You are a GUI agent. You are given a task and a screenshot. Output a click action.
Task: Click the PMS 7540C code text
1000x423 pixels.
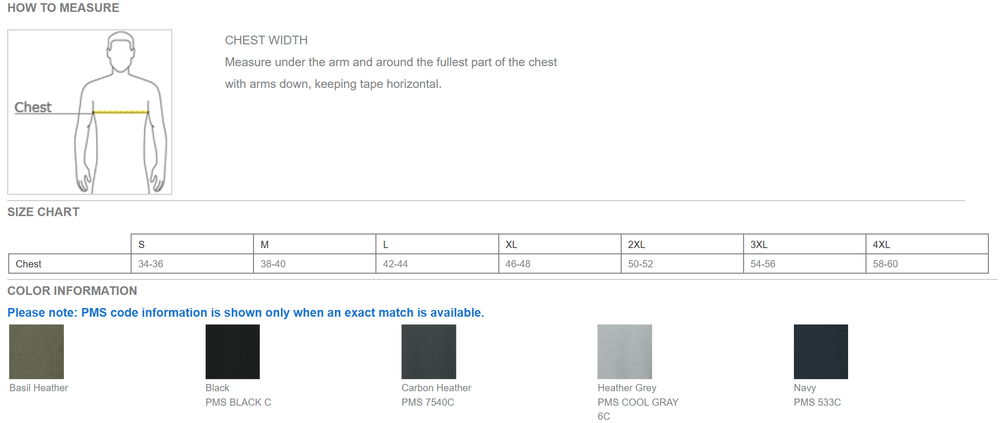(x=428, y=403)
